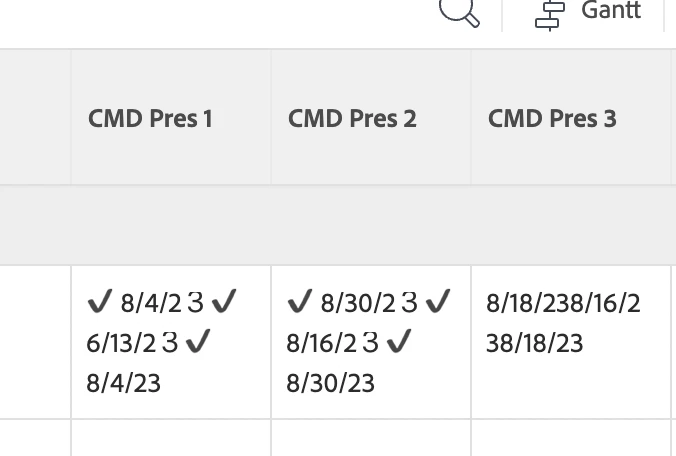Open search with the magnifier icon
Viewport: 676px width, 456px height.
click(459, 12)
